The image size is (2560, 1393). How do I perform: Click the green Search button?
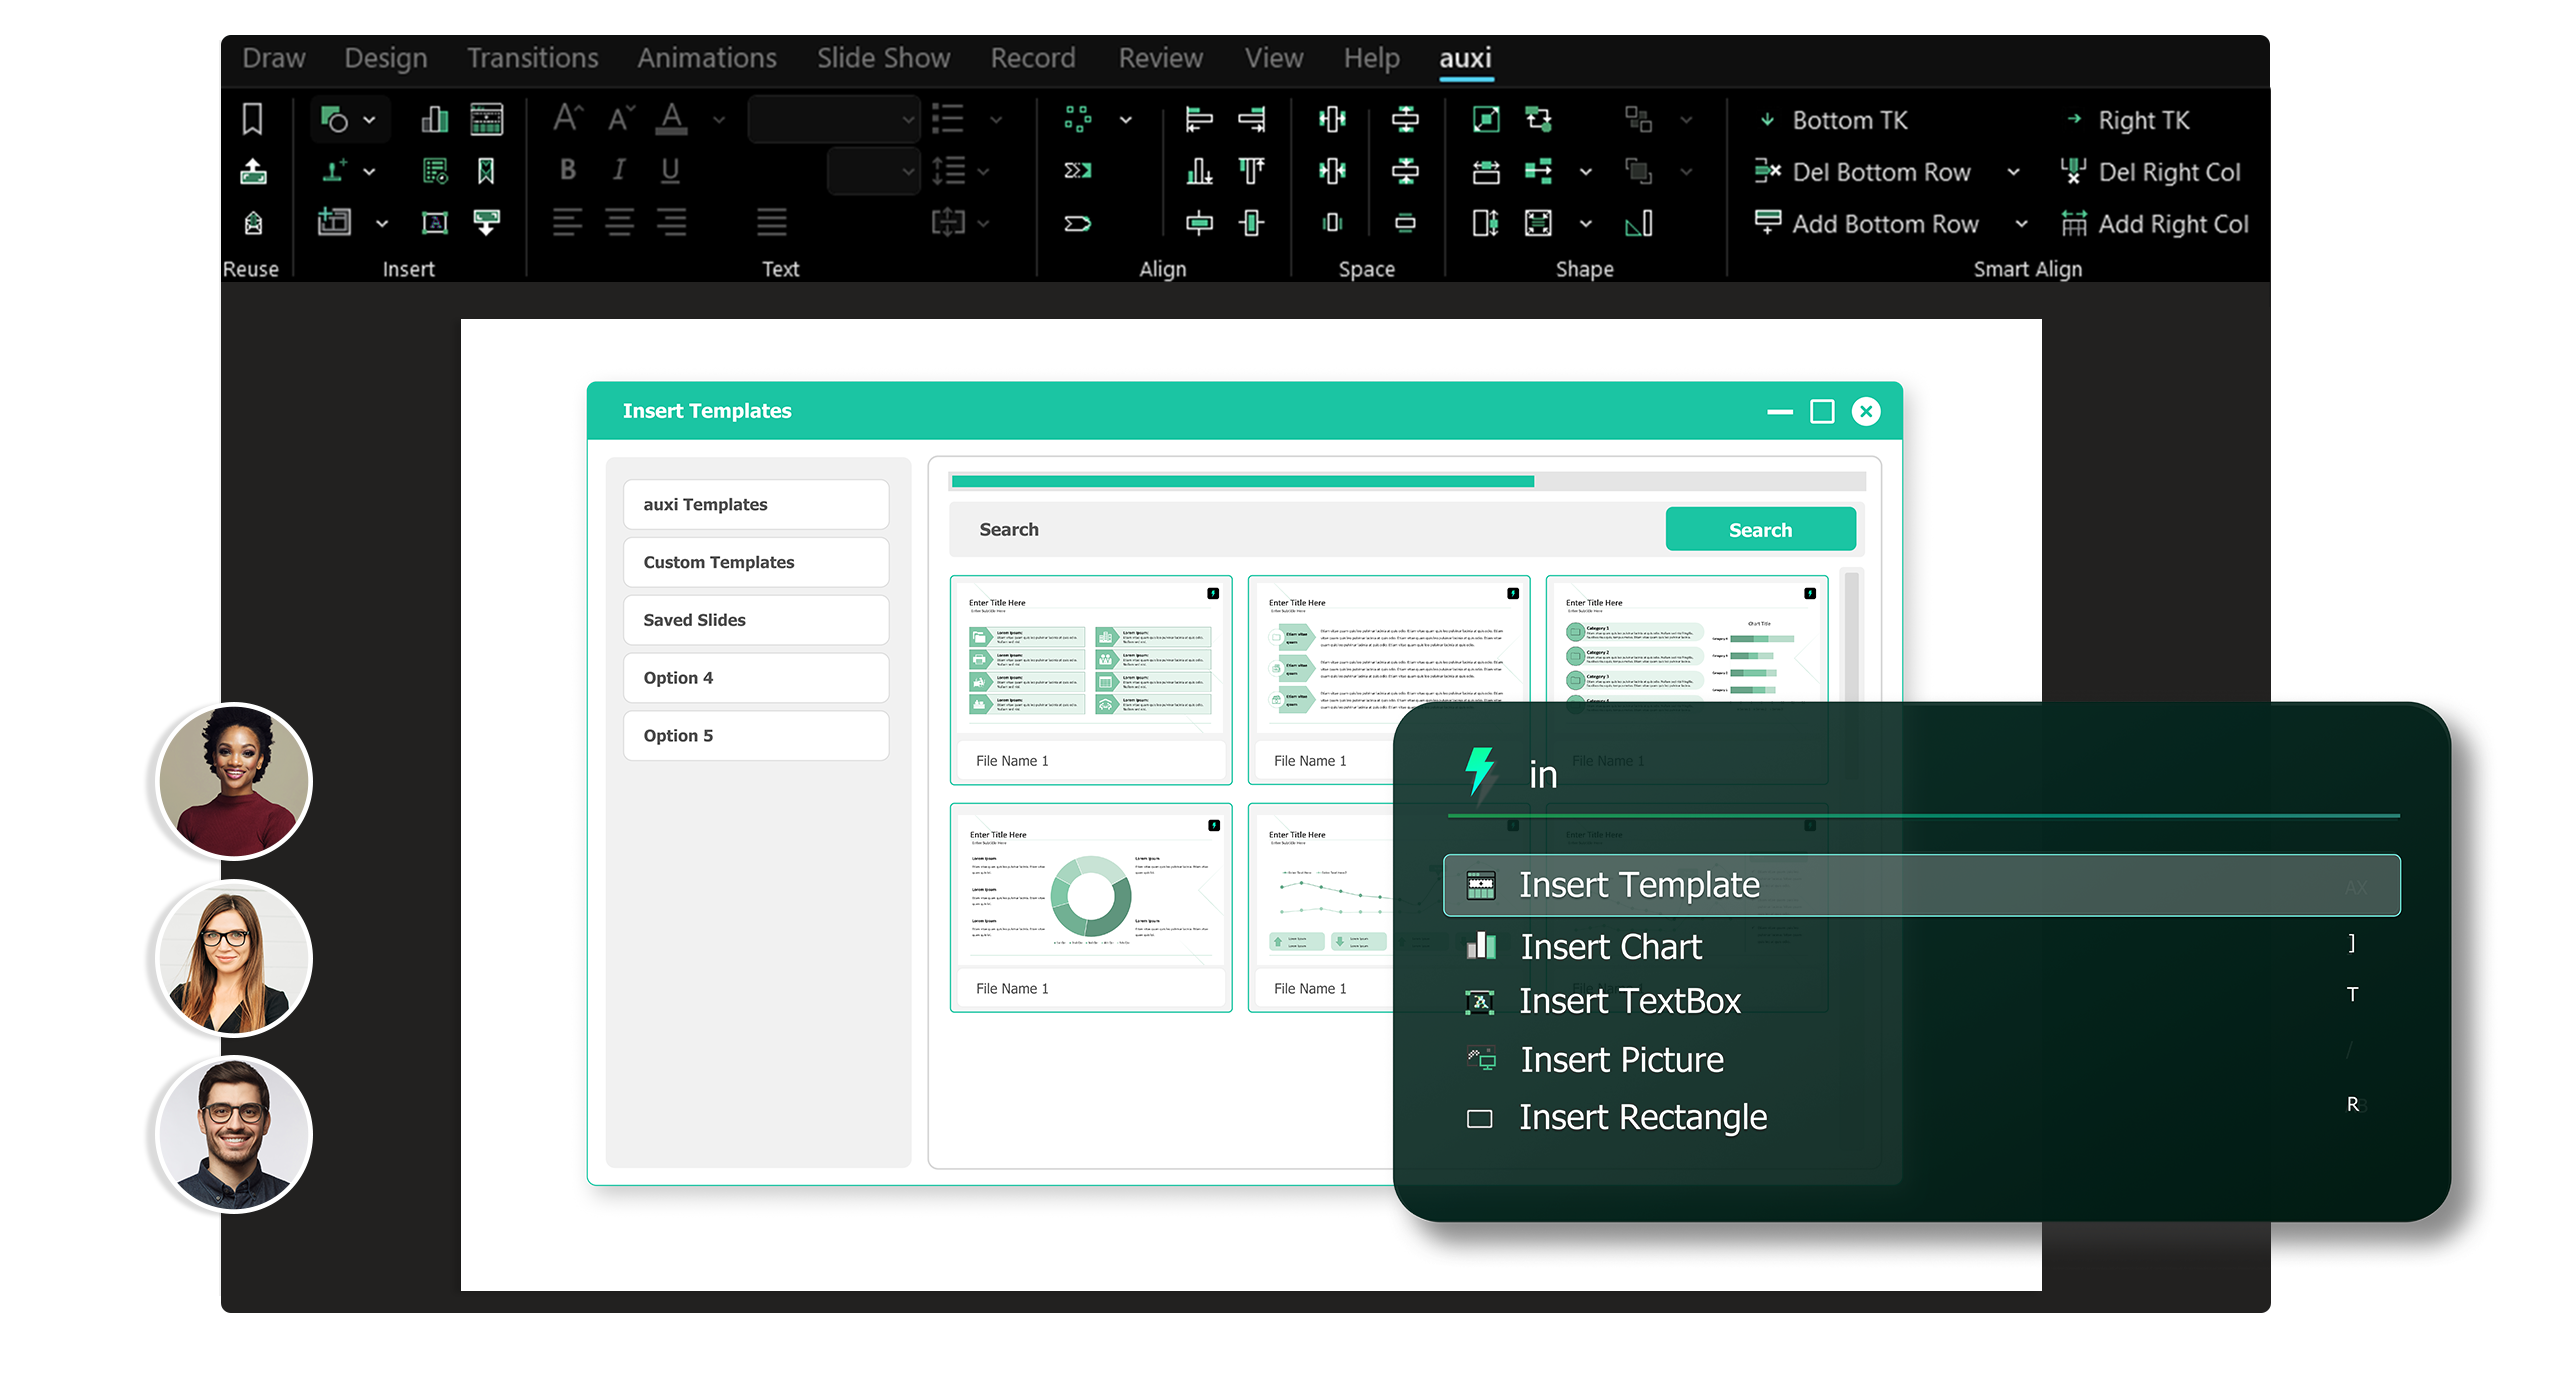click(x=1760, y=530)
